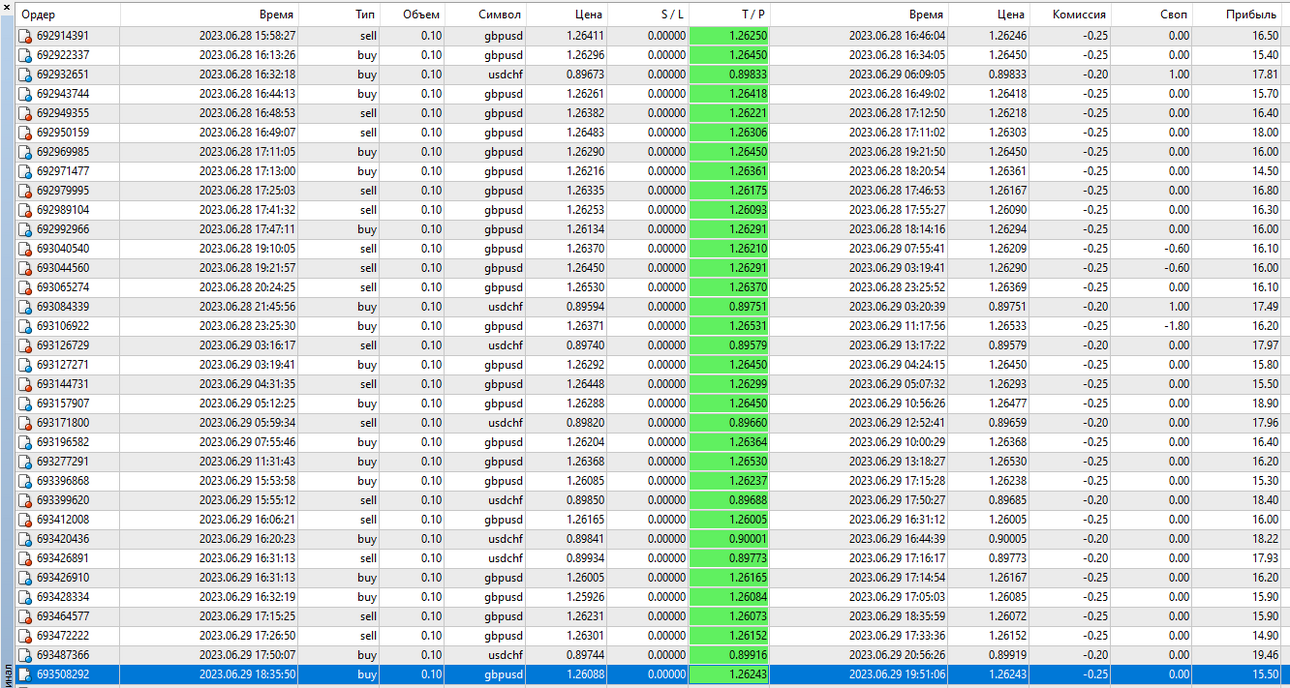Screen dimensions: 1290x688
Task: Click the order icon beside 693144731
Action: tap(25, 384)
